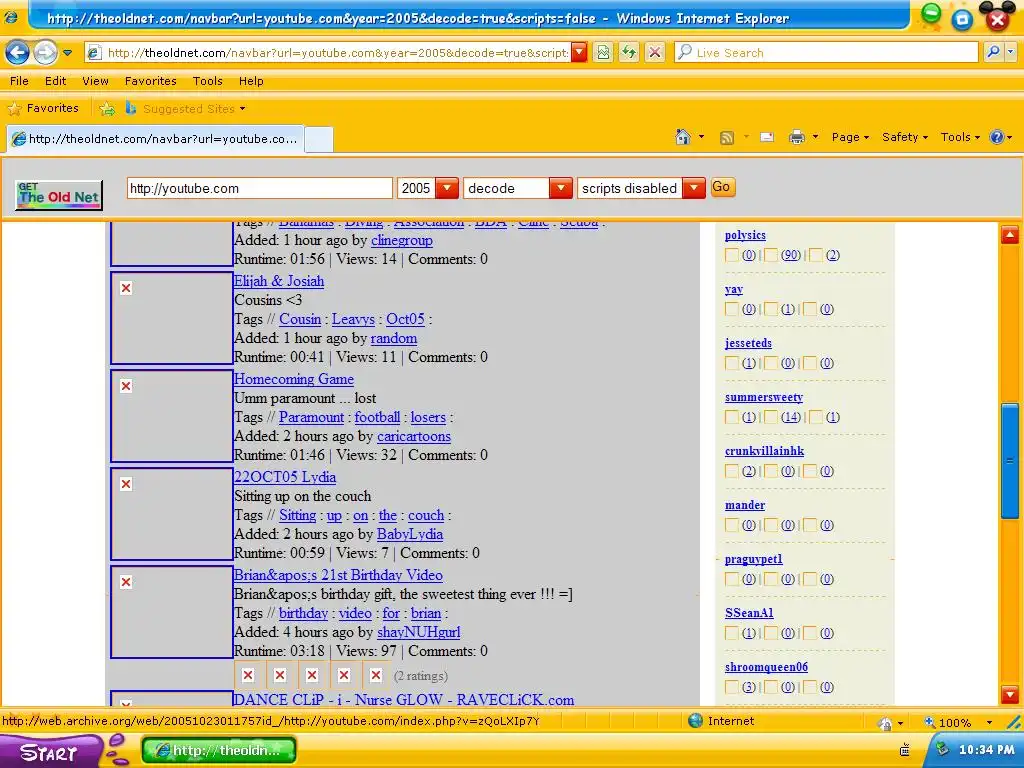The height and width of the screenshot is (768, 1024).
Task: Click the blue vertical scrollbar thumb
Action: [x=1010, y=461]
